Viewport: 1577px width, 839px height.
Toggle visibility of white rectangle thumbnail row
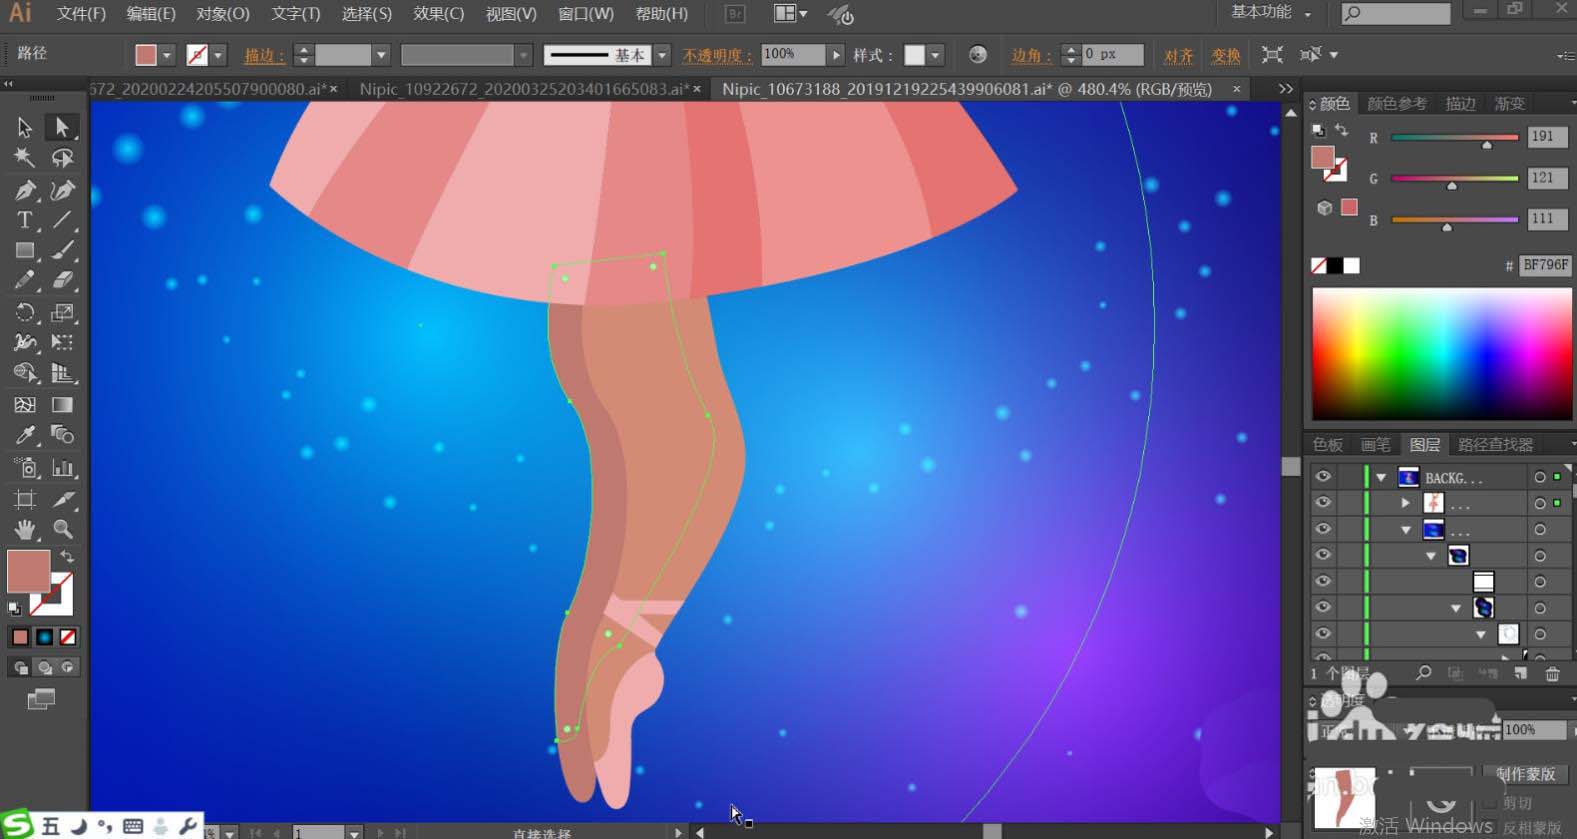(x=1323, y=581)
